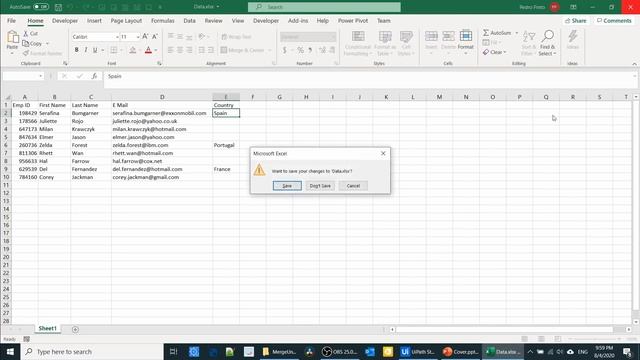Click Increase Font Size icon
The width and height of the screenshot is (640, 360).
[x=145, y=37]
